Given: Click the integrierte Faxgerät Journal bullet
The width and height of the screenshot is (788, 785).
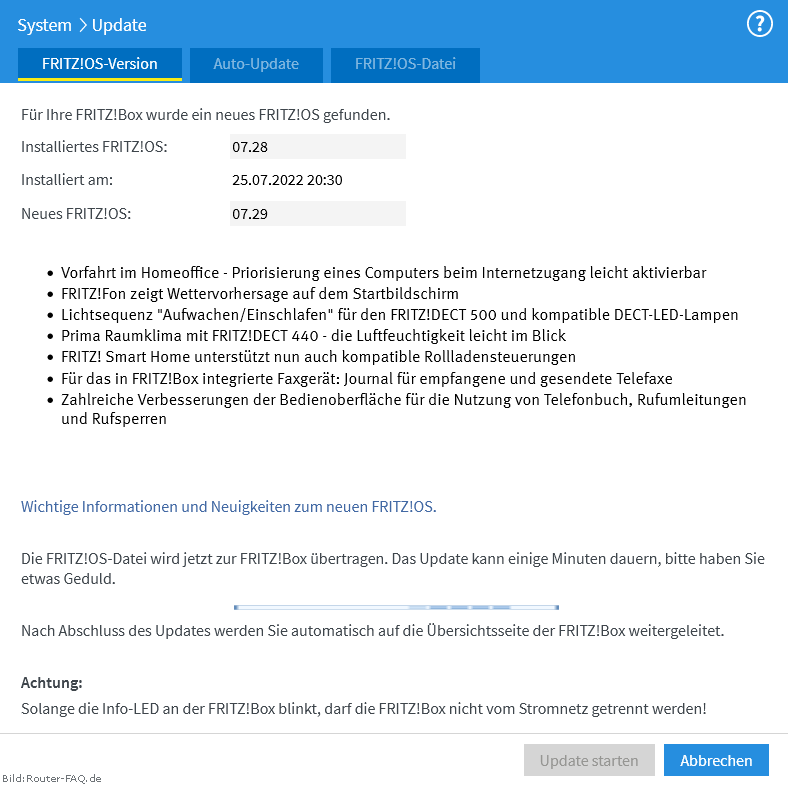Looking at the screenshot, I should coord(367,378).
